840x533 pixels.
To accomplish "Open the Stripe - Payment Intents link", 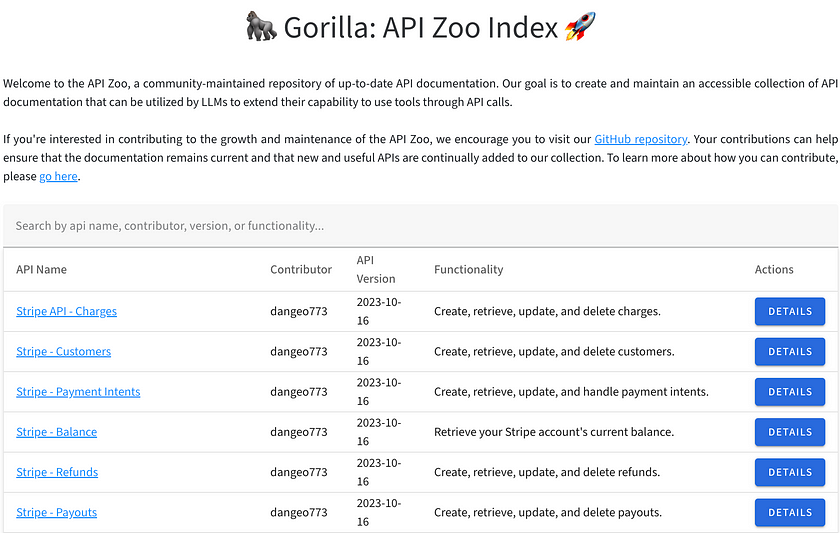I will (x=78, y=392).
